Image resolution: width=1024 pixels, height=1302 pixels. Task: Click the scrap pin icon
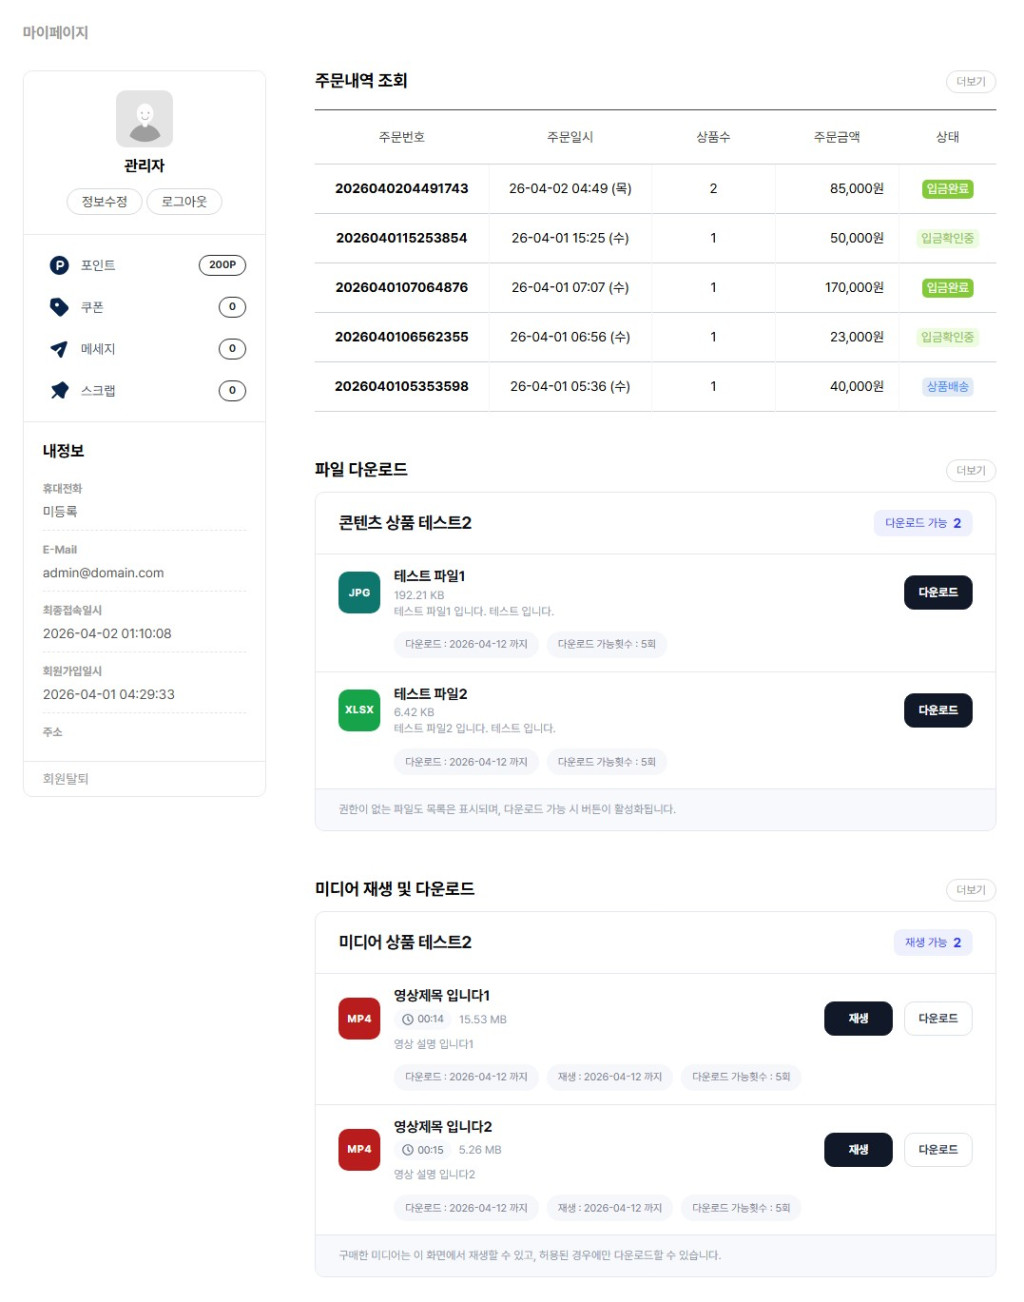coord(59,391)
